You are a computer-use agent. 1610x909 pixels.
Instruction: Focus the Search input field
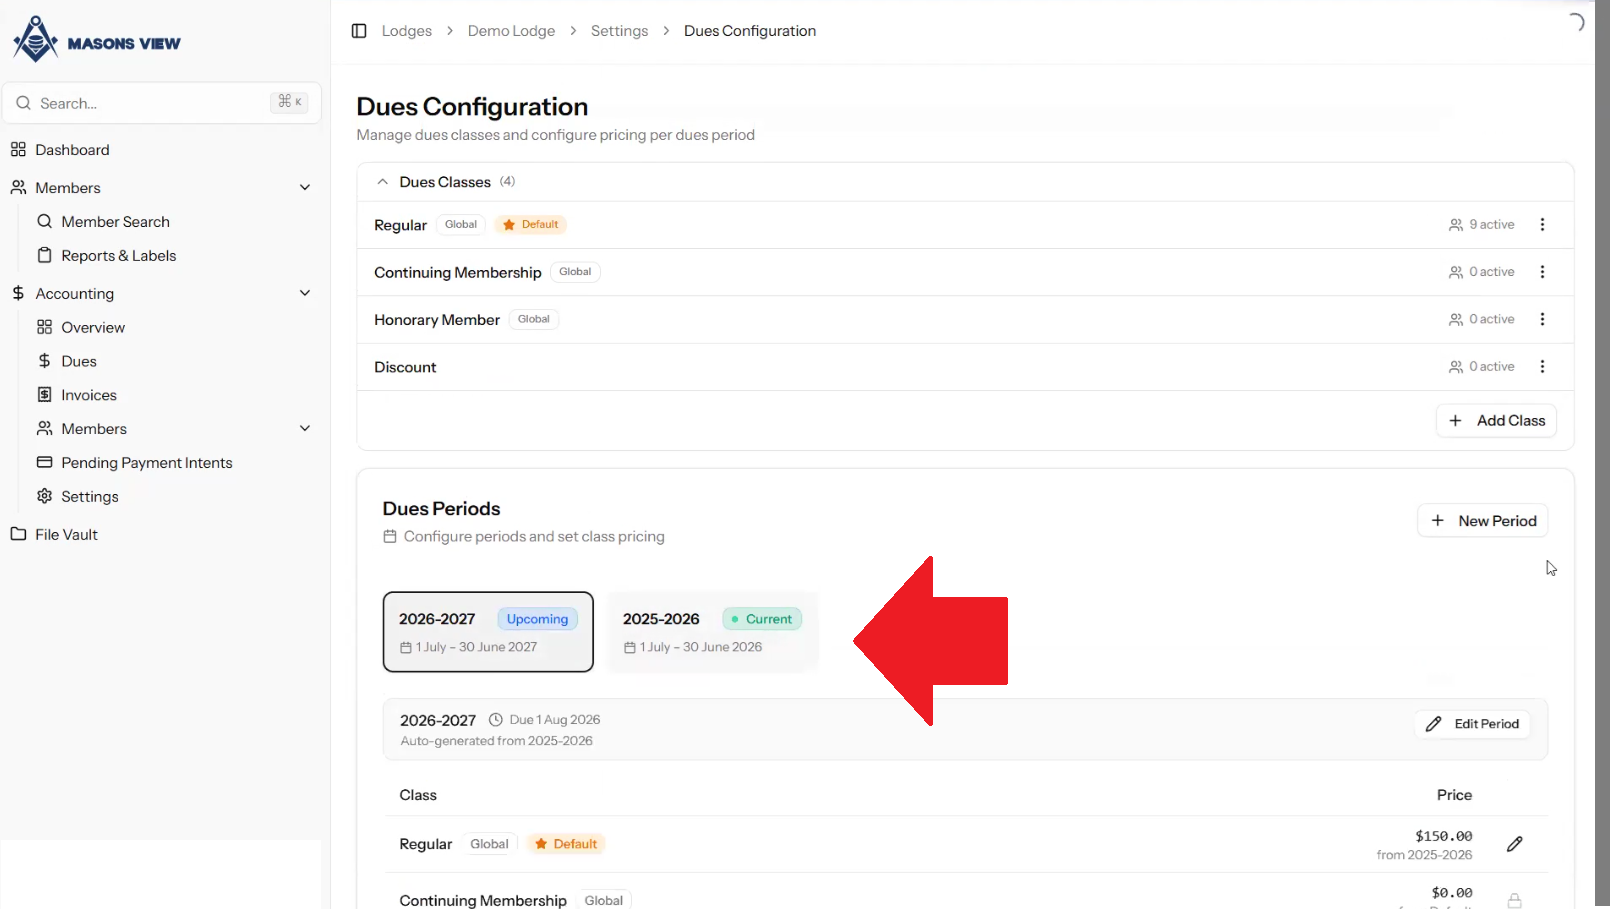click(150, 103)
